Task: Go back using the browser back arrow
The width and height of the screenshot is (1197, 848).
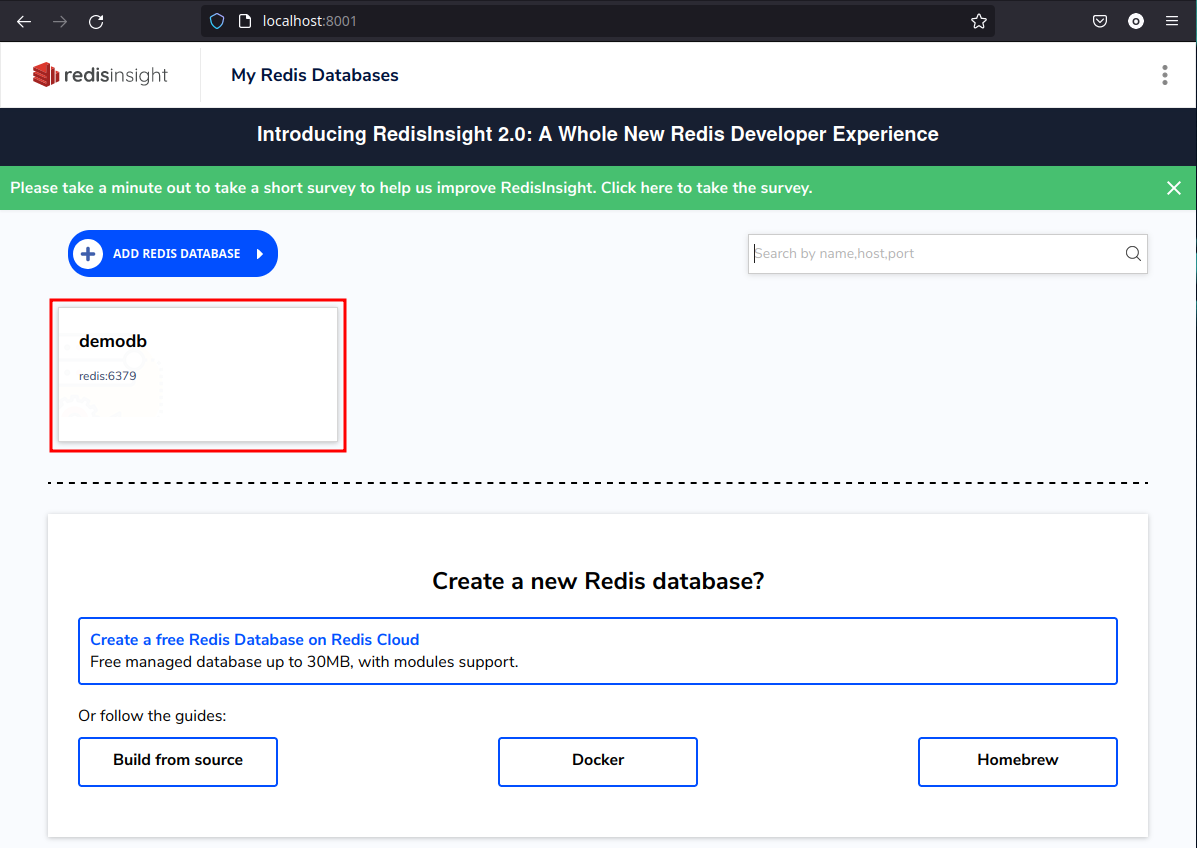Action: [x=24, y=21]
